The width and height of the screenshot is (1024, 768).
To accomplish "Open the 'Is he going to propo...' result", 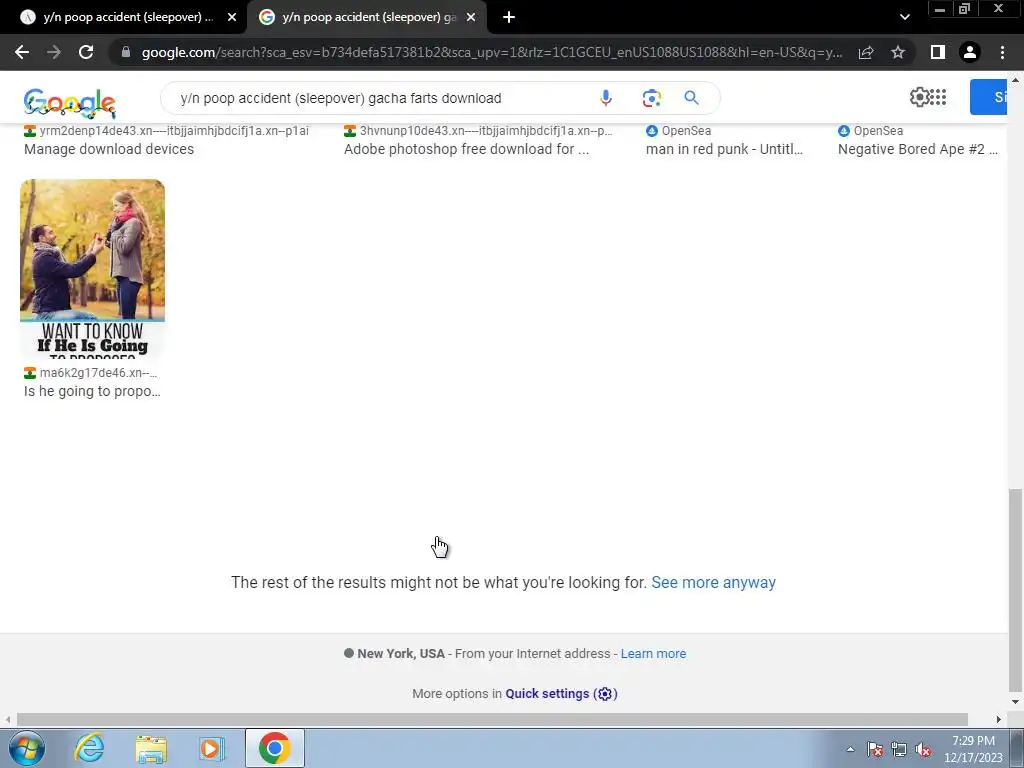I will [92, 391].
